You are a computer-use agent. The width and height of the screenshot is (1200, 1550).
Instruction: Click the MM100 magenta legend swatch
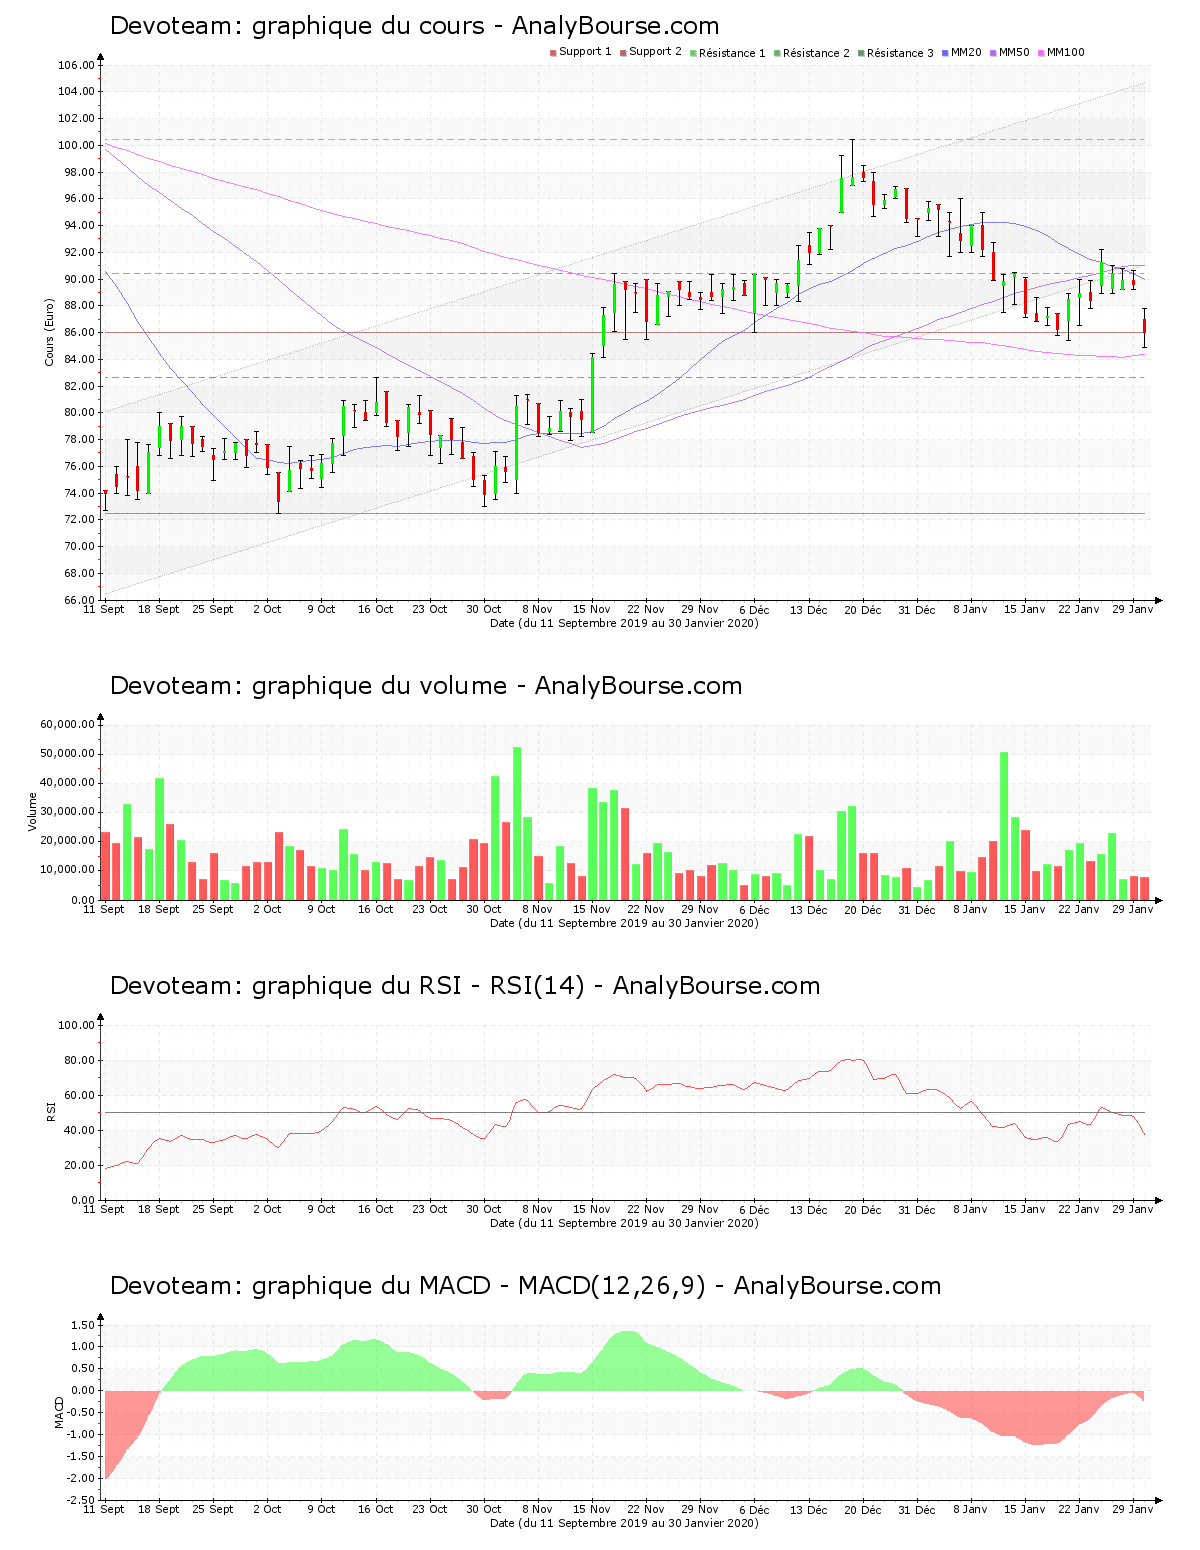[x=1041, y=53]
